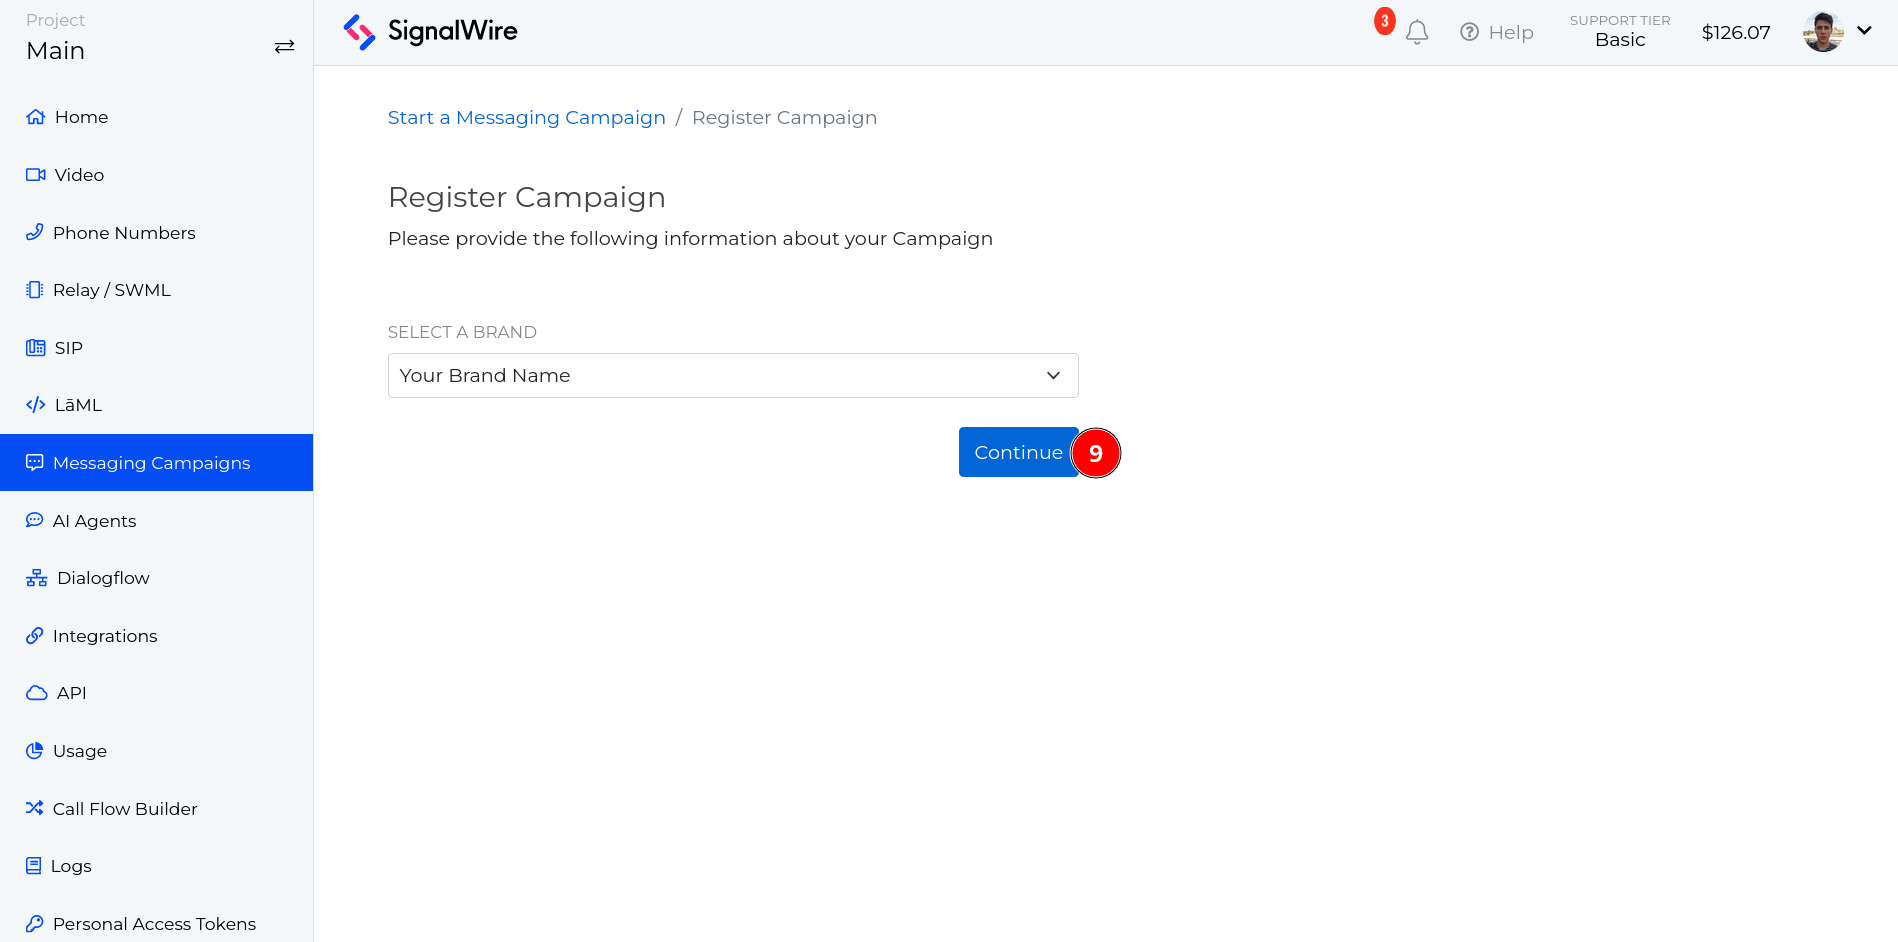Open the Personal Access Tokens menu entry
Screen dimensions: 1898x942
(x=154, y=923)
